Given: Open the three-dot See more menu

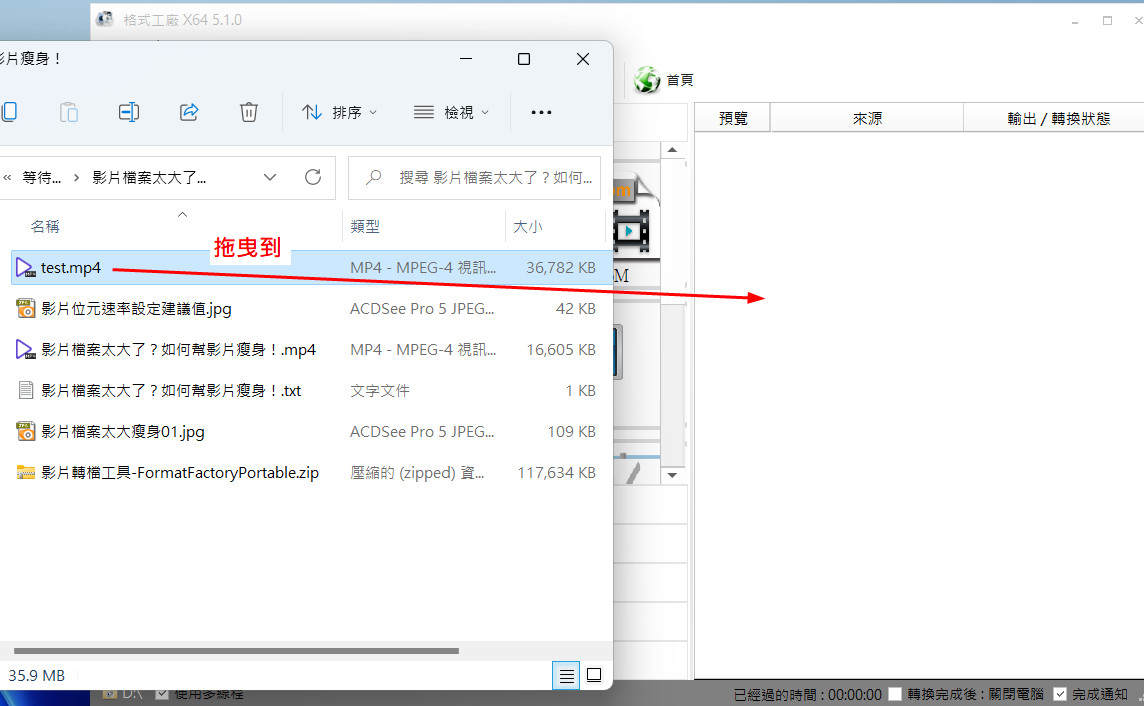Looking at the screenshot, I should [541, 112].
